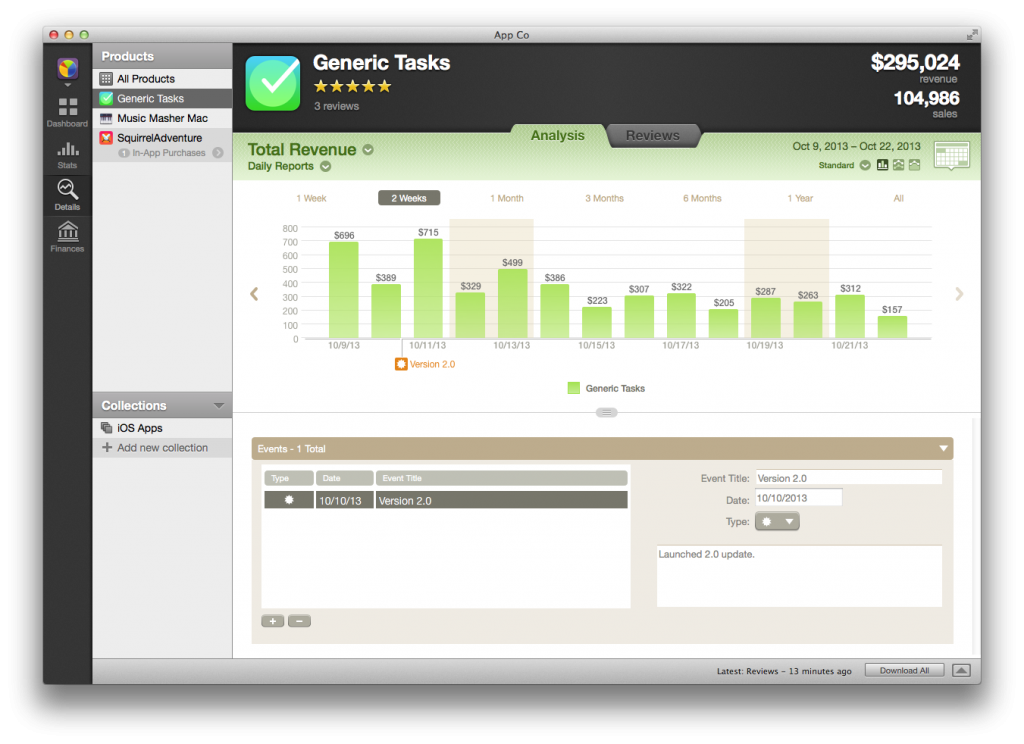Click the Oct 9 – Oct 22 date range
The width and height of the screenshot is (1024, 744).
pos(856,146)
